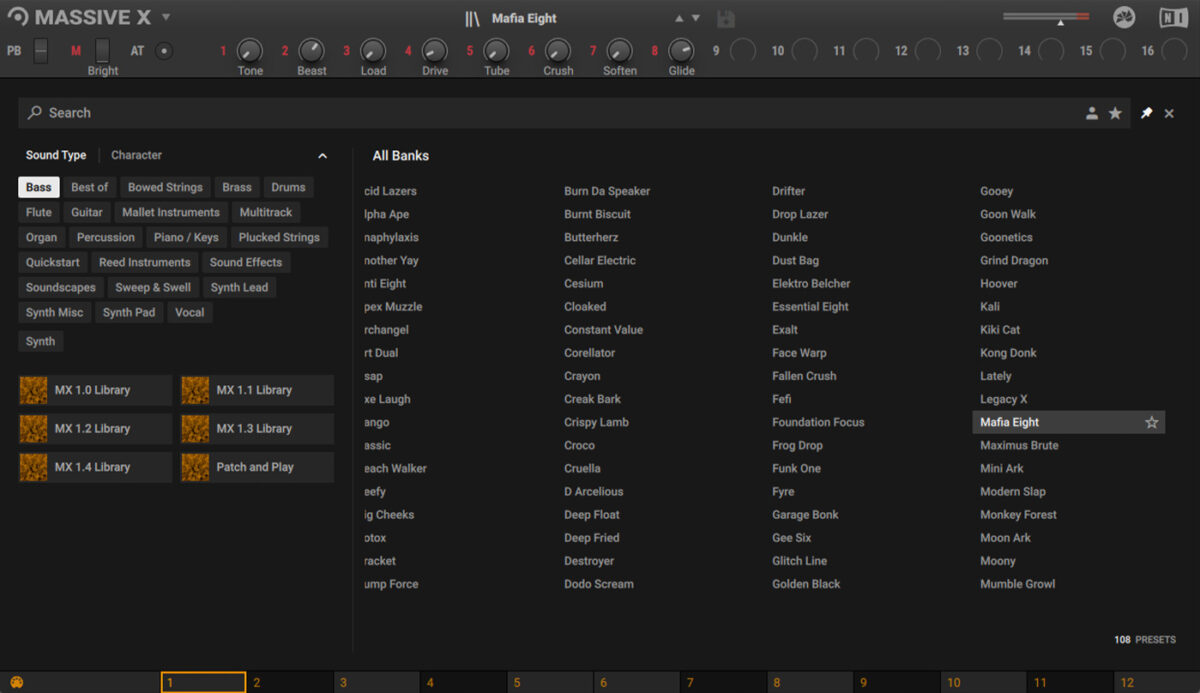Click the Native Instruments NI logo
The height and width of the screenshot is (693, 1200).
1173,18
